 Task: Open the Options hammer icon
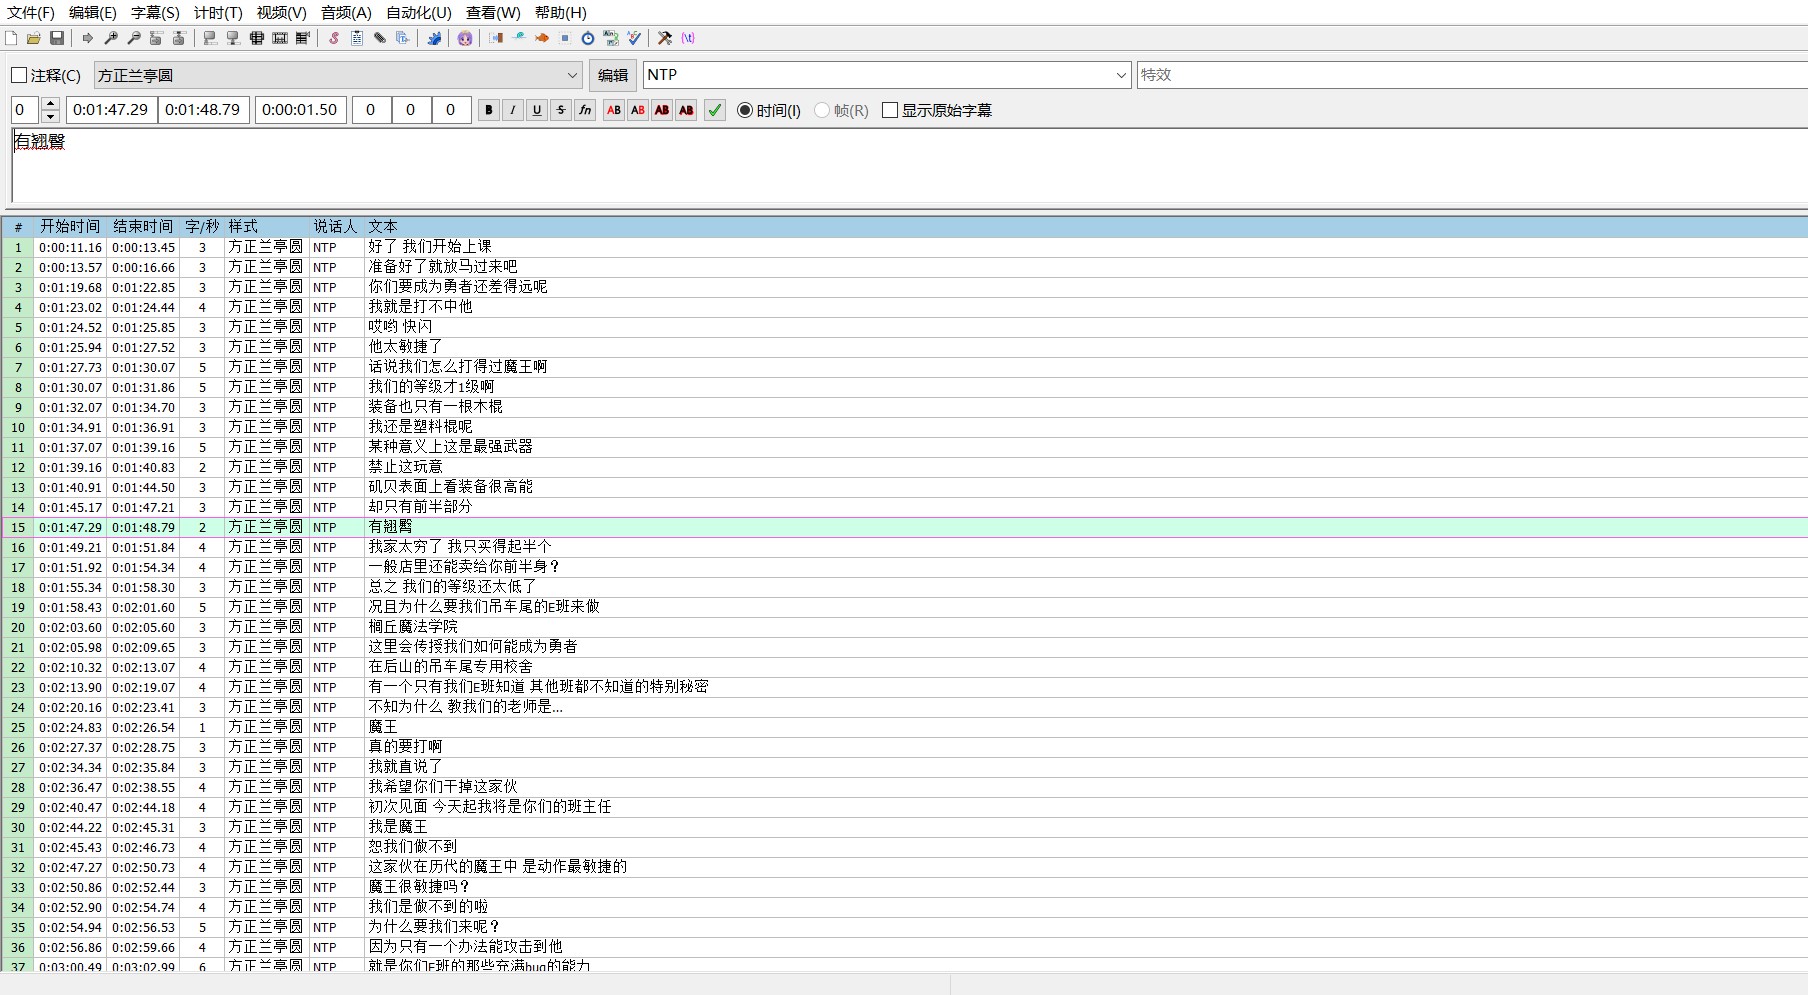click(665, 38)
